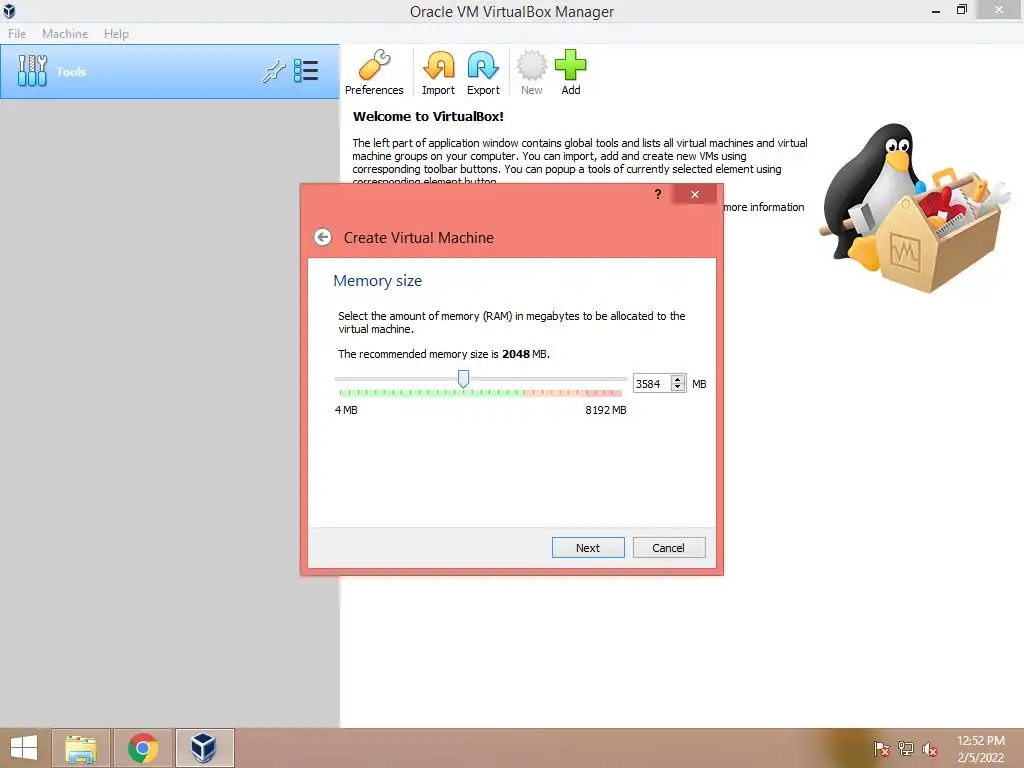This screenshot has width=1024, height=768.
Task: Go back using the wizard arrow icon
Action: pyautogui.click(x=323, y=237)
